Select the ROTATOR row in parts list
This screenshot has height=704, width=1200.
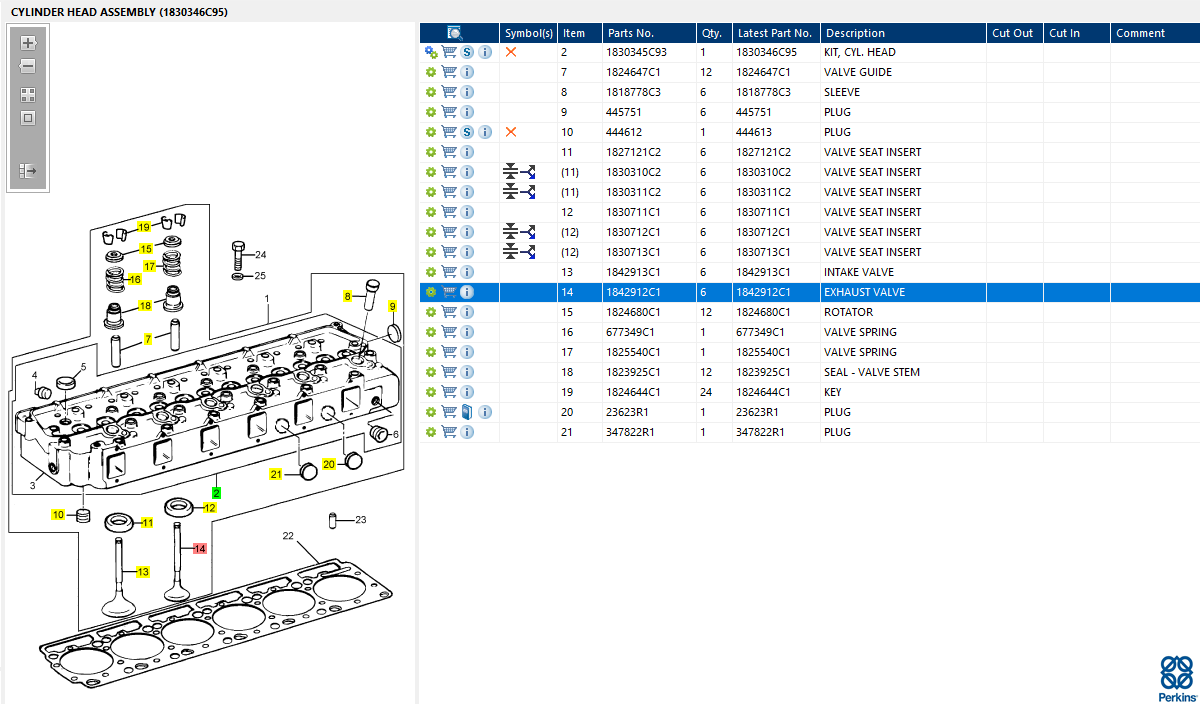click(x=848, y=312)
